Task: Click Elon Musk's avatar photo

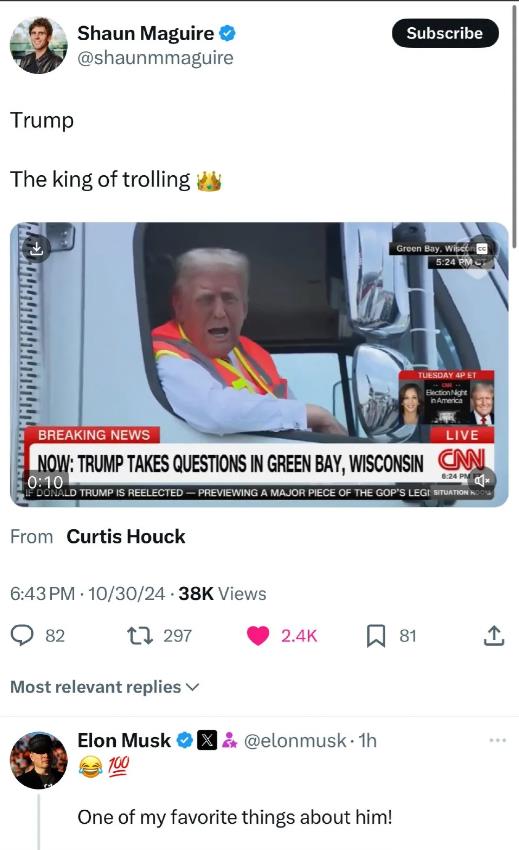Action: point(39,759)
